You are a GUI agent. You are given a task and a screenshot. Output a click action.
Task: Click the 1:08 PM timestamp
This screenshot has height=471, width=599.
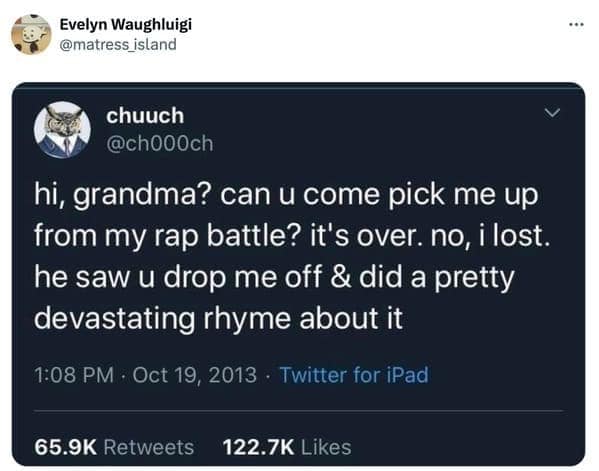(x=74, y=374)
